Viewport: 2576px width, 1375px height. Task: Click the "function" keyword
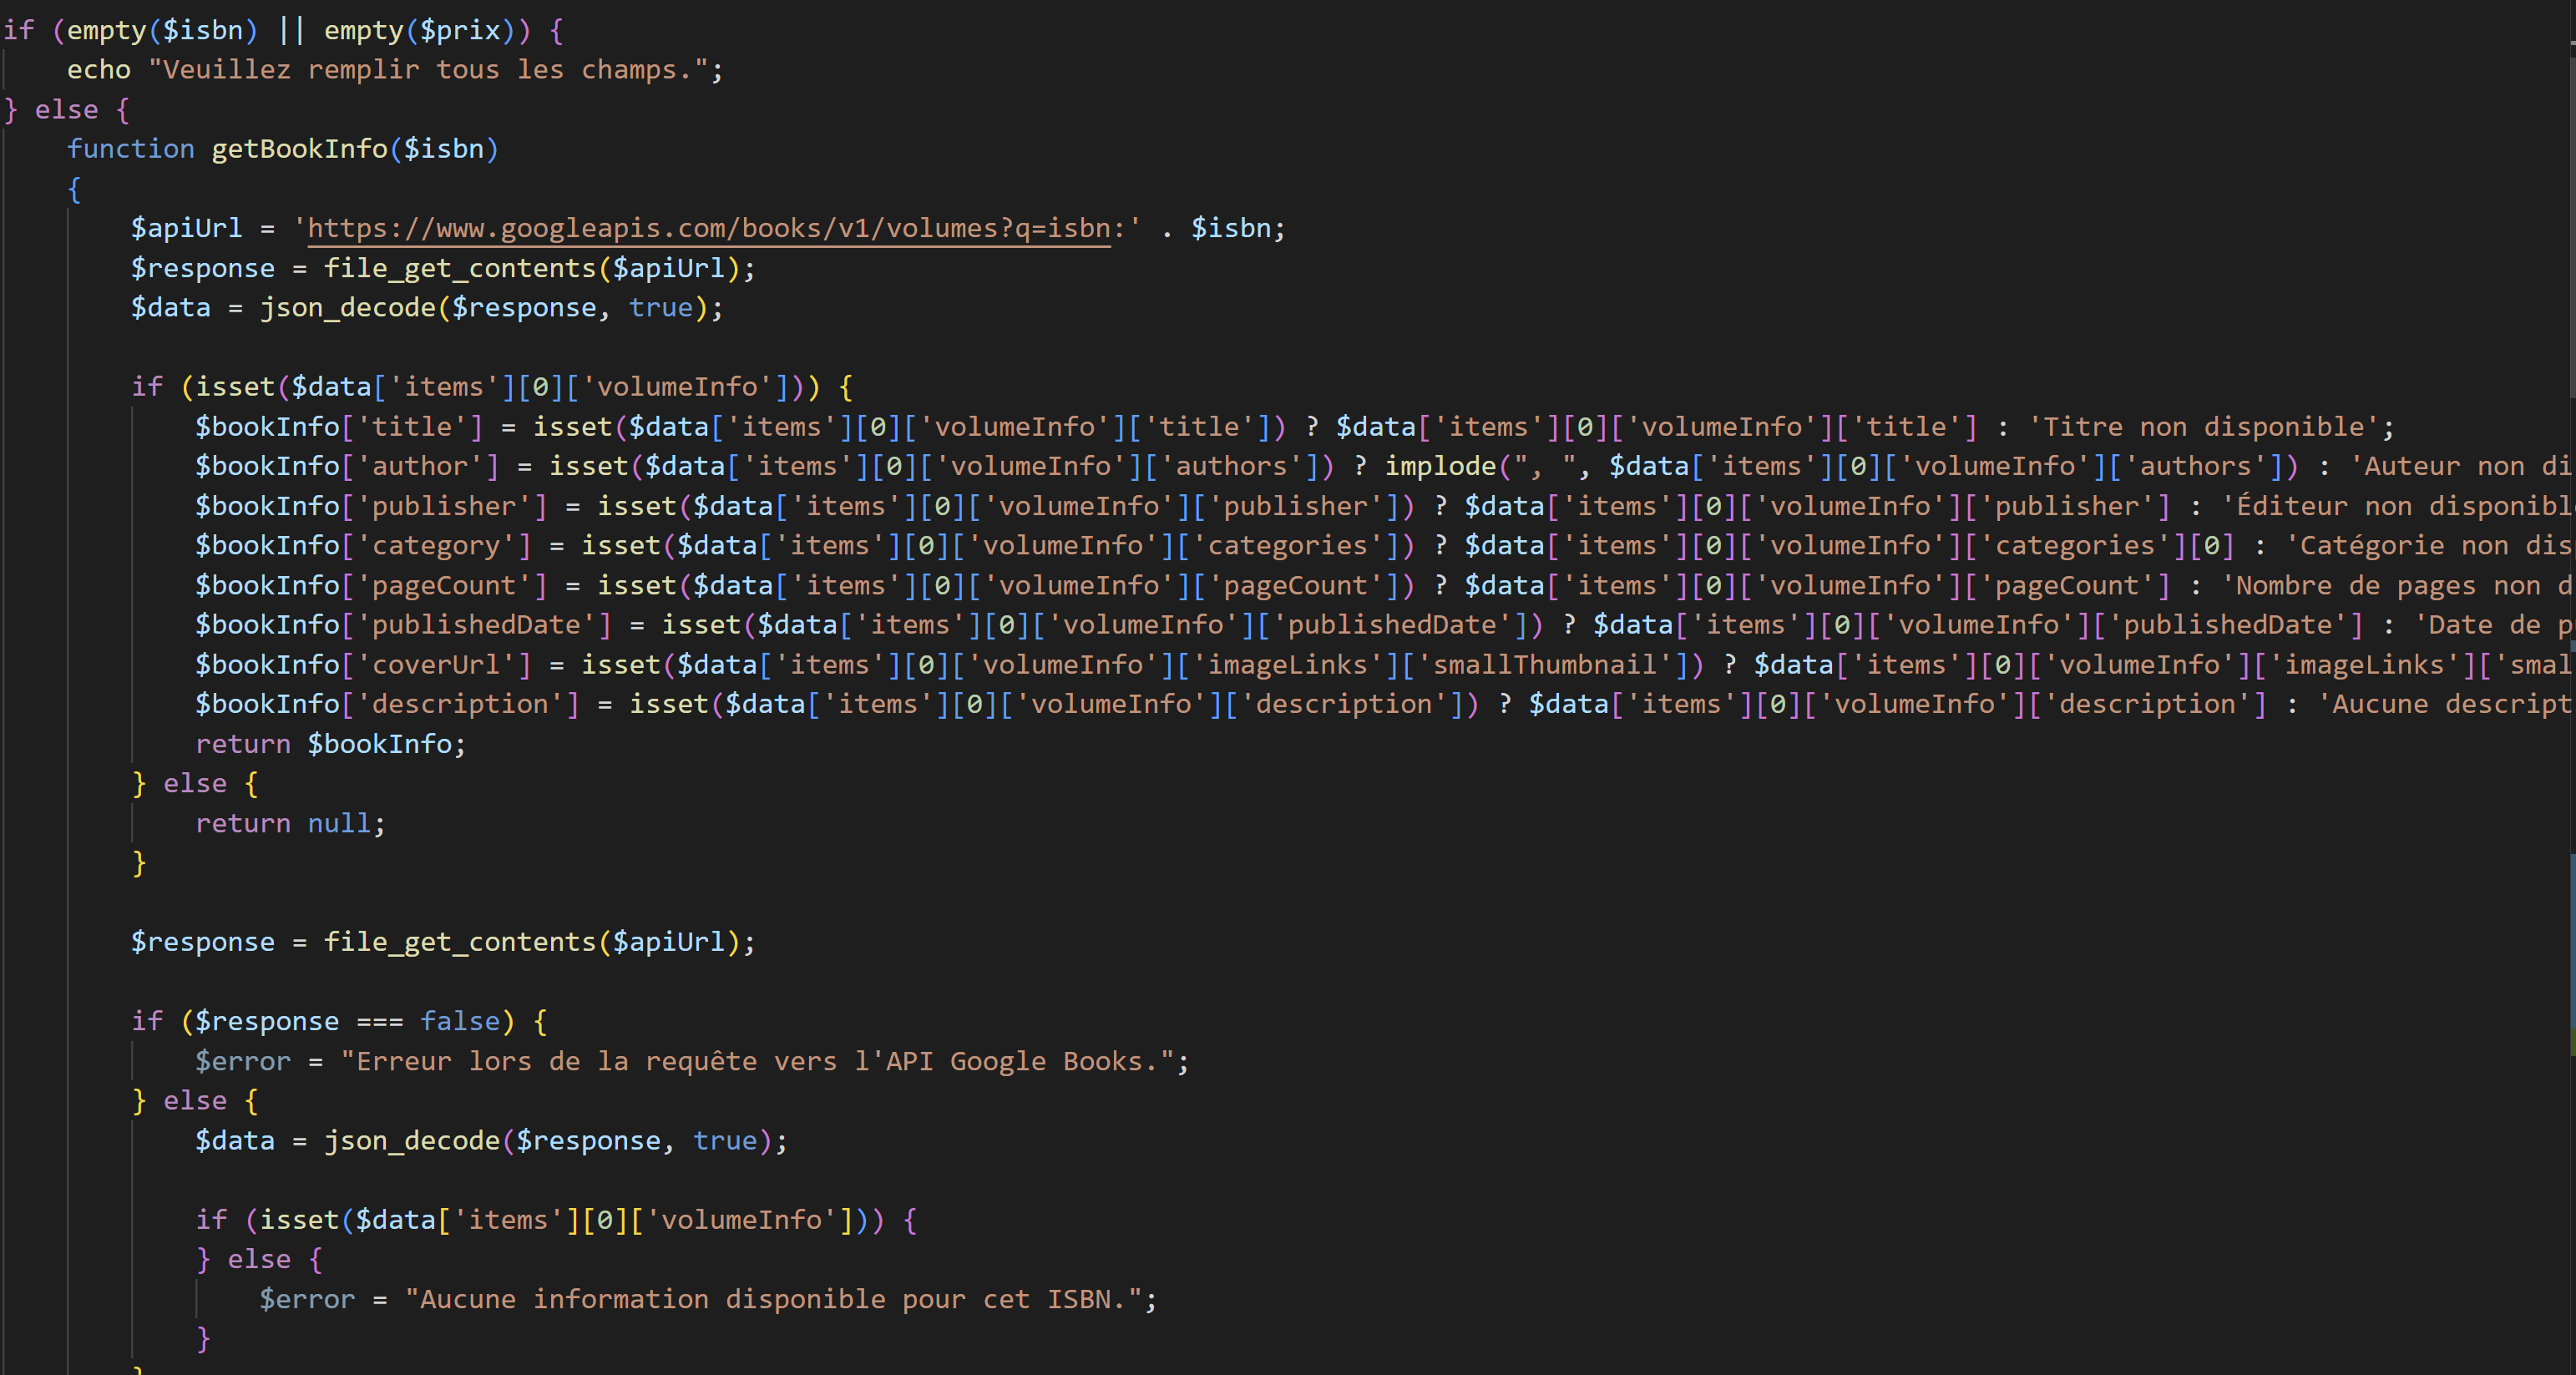tap(131, 149)
